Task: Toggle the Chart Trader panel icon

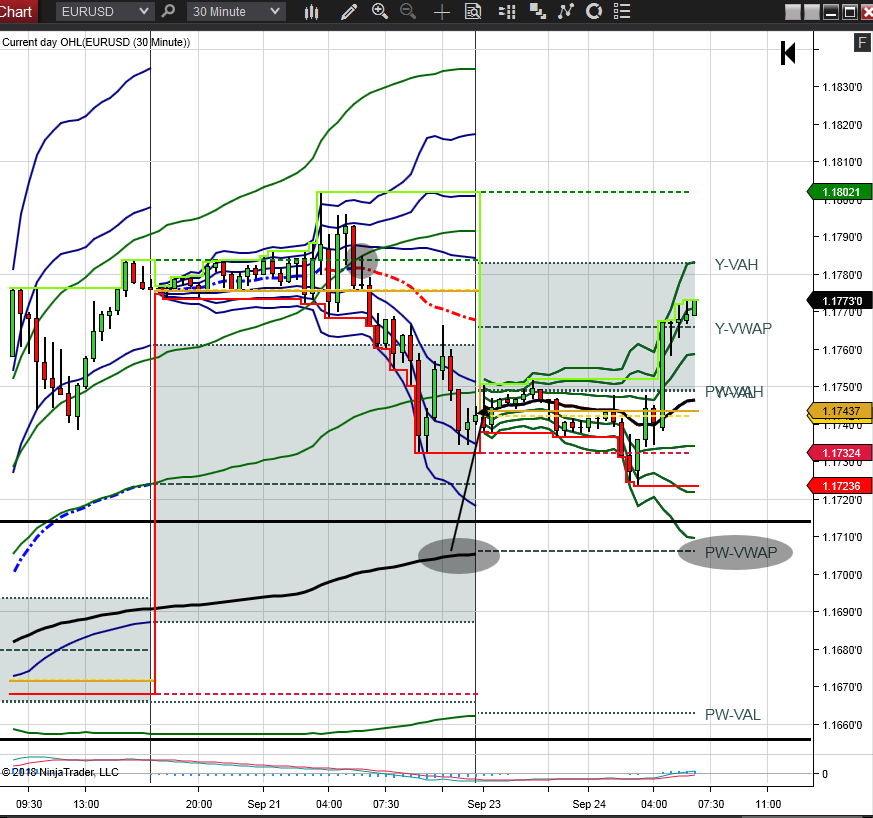Action: [507, 12]
